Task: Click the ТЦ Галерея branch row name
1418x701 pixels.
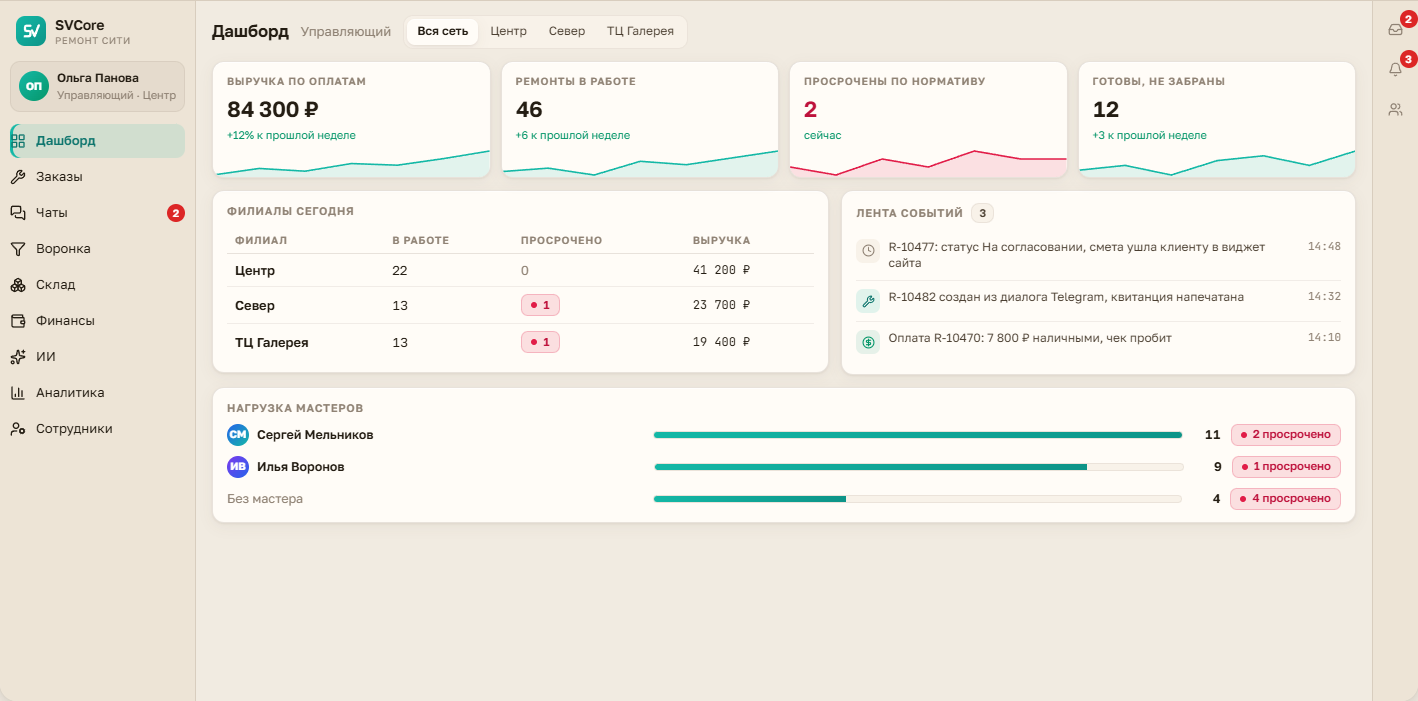Action: click(271, 342)
